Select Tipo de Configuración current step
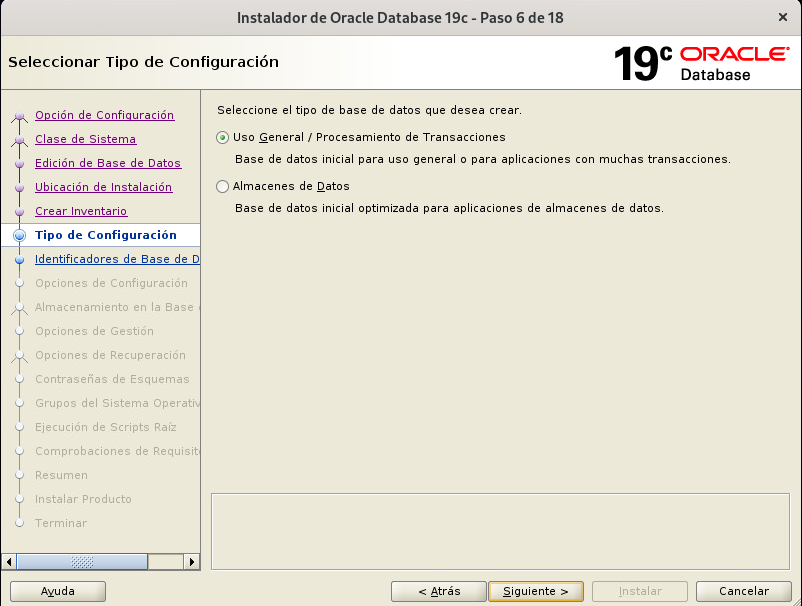 105,235
